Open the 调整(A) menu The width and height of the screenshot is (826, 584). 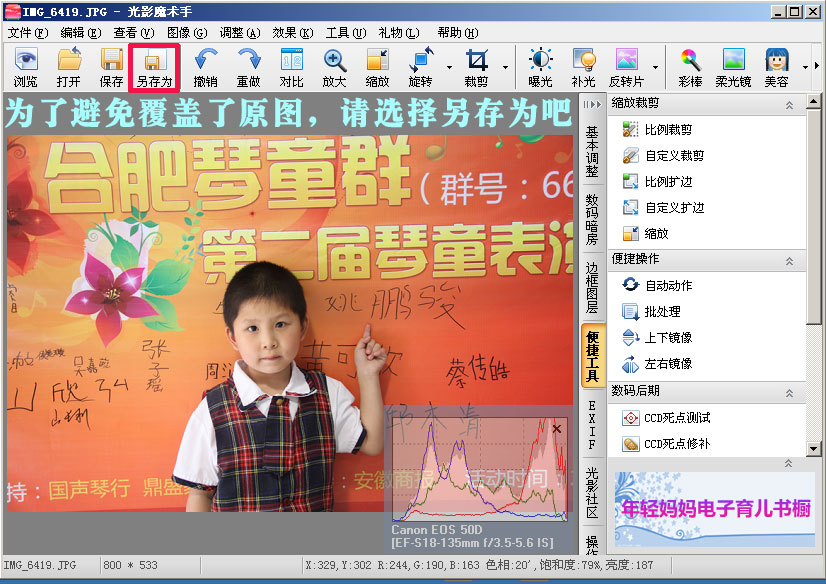click(240, 33)
